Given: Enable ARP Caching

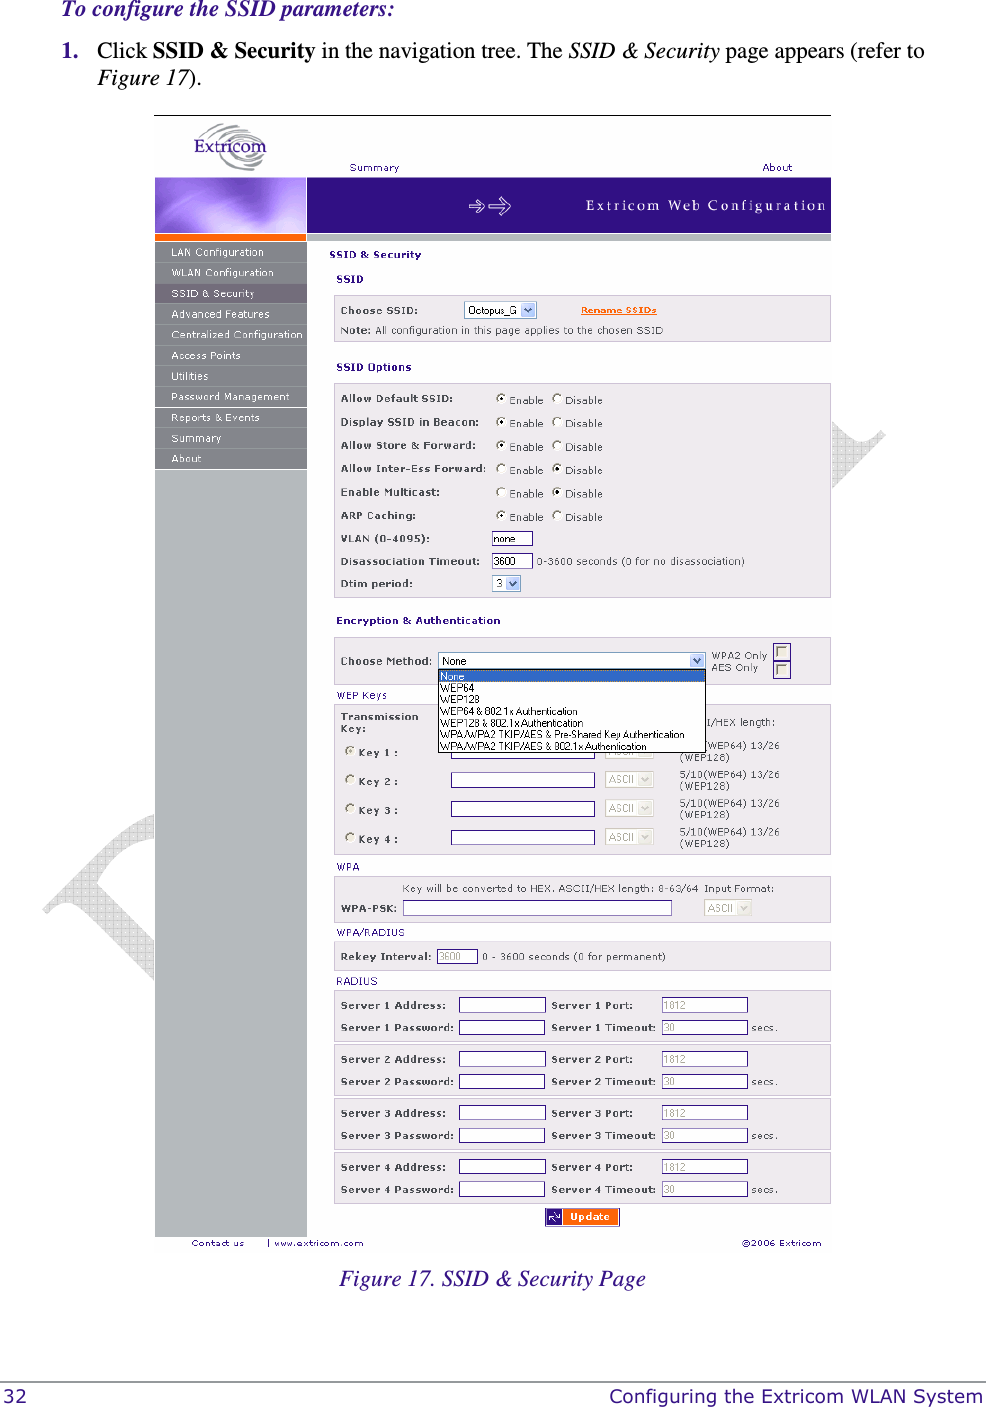Looking at the screenshot, I should 501,515.
